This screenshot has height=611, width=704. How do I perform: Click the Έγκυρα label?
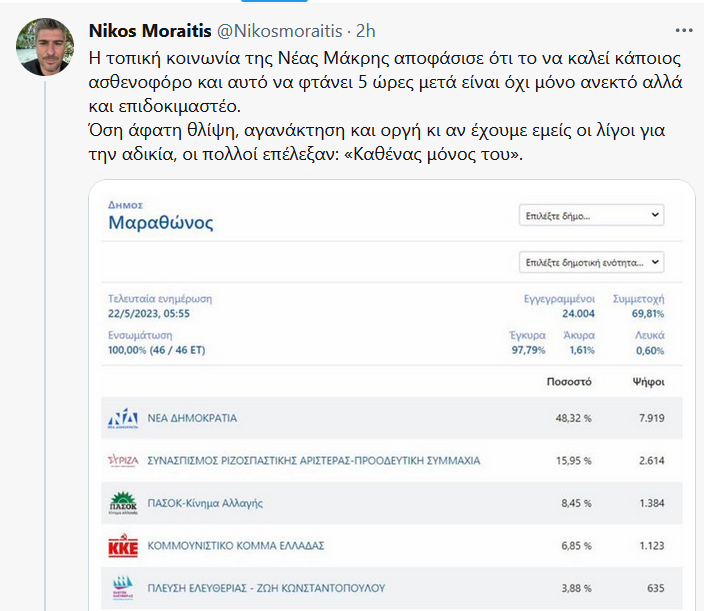(x=527, y=335)
